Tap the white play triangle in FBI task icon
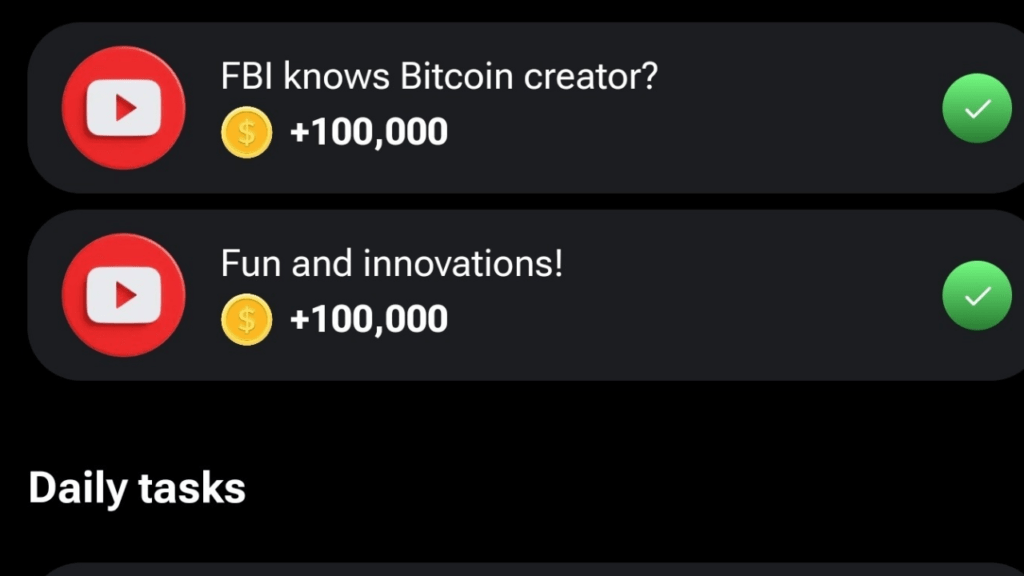 (125, 108)
